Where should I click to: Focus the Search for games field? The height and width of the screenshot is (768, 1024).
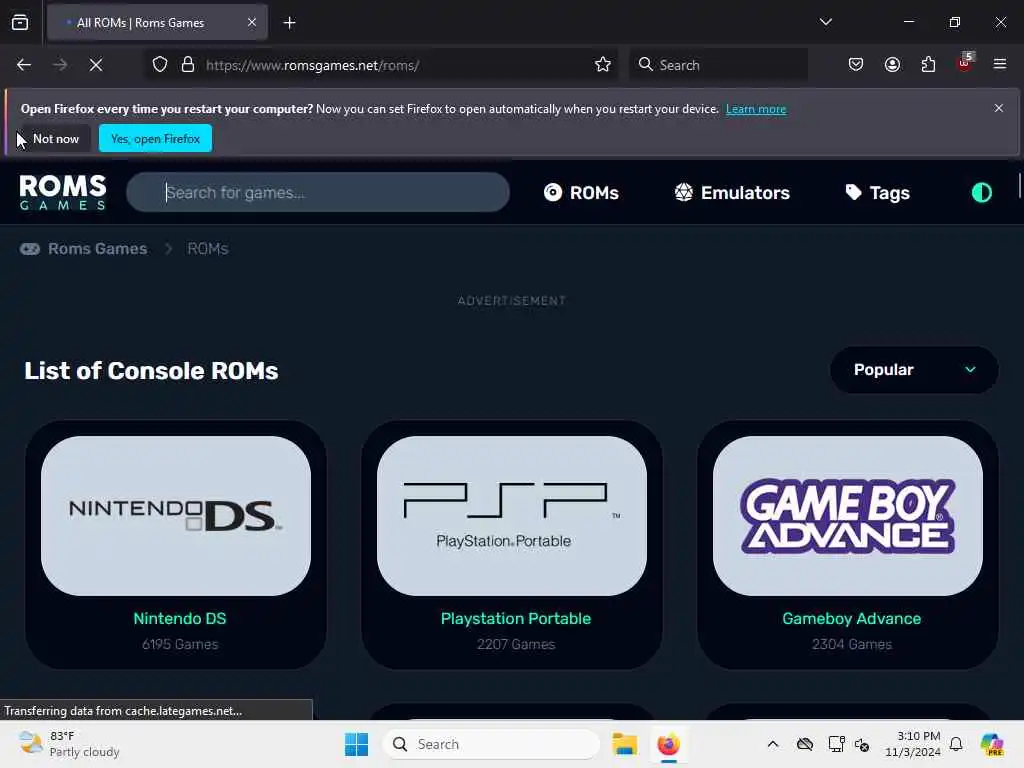pyautogui.click(x=318, y=192)
